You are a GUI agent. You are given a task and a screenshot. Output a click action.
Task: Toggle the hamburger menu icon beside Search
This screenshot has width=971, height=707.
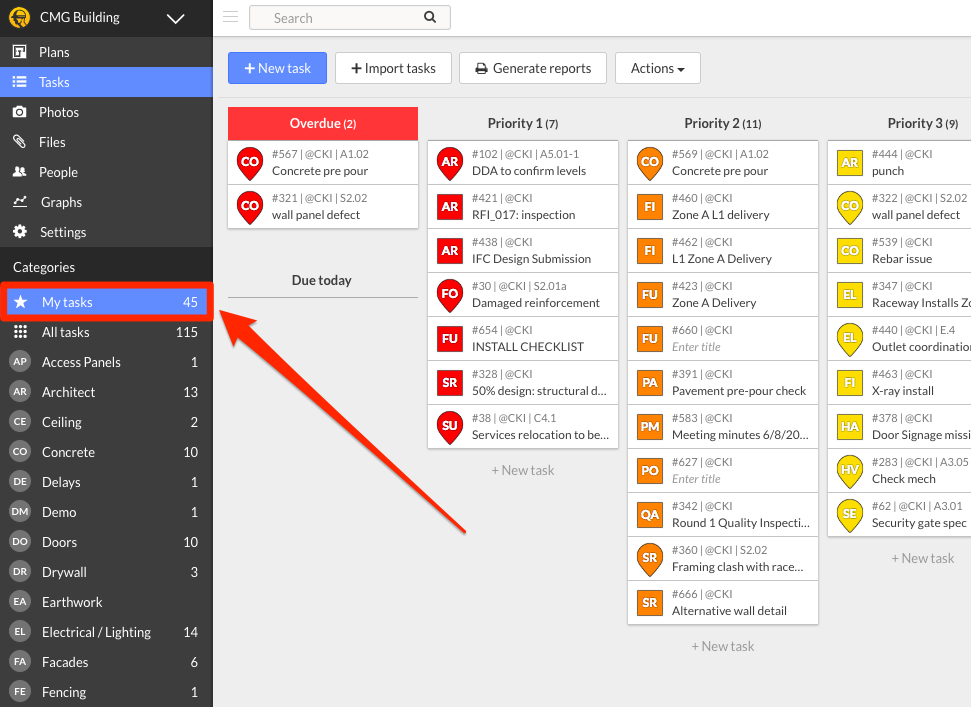pos(230,17)
